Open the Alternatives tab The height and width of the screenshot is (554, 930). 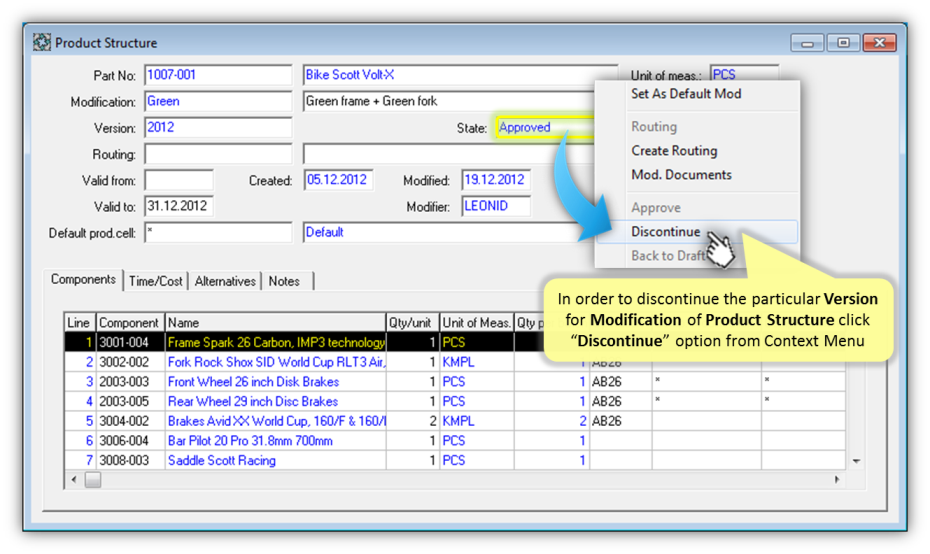click(x=225, y=281)
